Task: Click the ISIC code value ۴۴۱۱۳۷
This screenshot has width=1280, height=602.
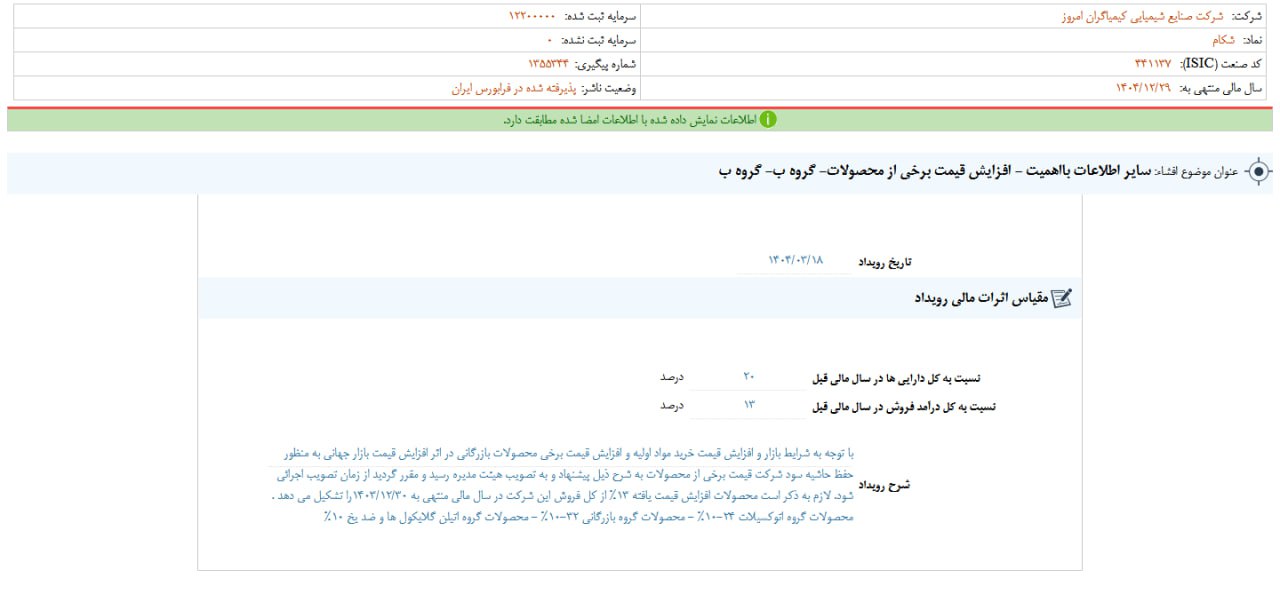Action: pos(1152,64)
